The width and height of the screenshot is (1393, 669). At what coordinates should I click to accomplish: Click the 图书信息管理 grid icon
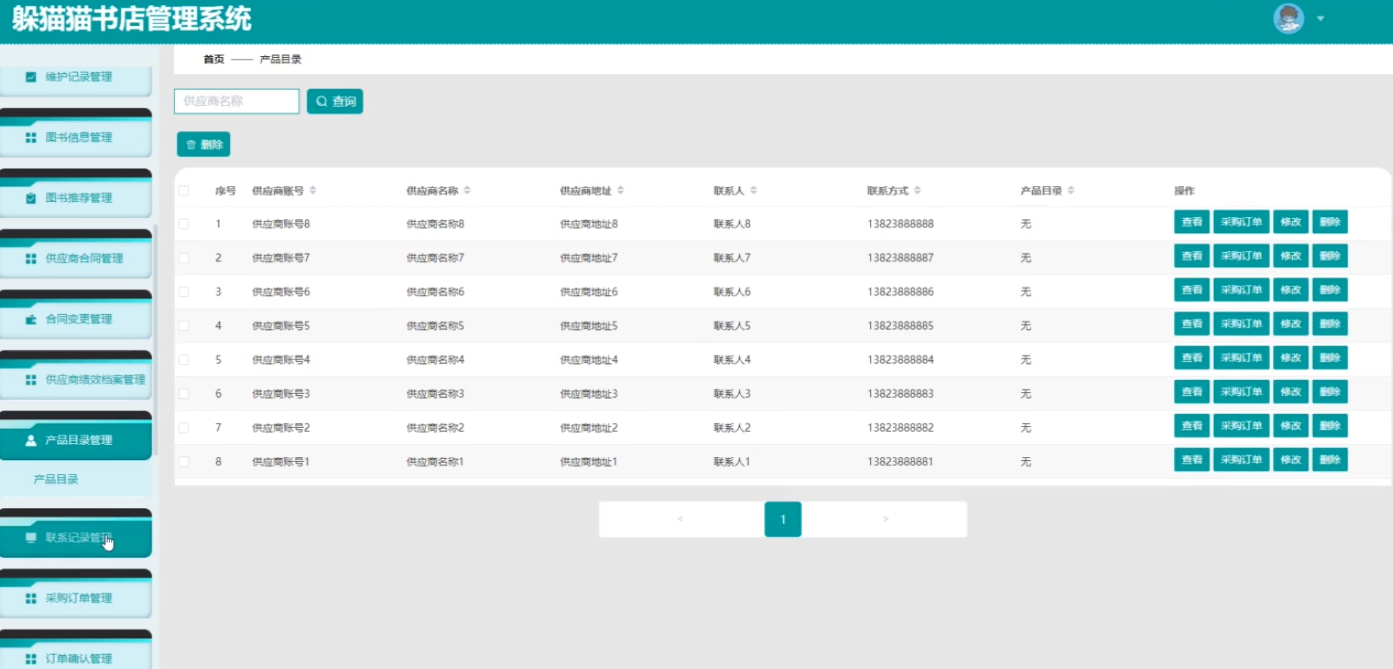point(31,138)
